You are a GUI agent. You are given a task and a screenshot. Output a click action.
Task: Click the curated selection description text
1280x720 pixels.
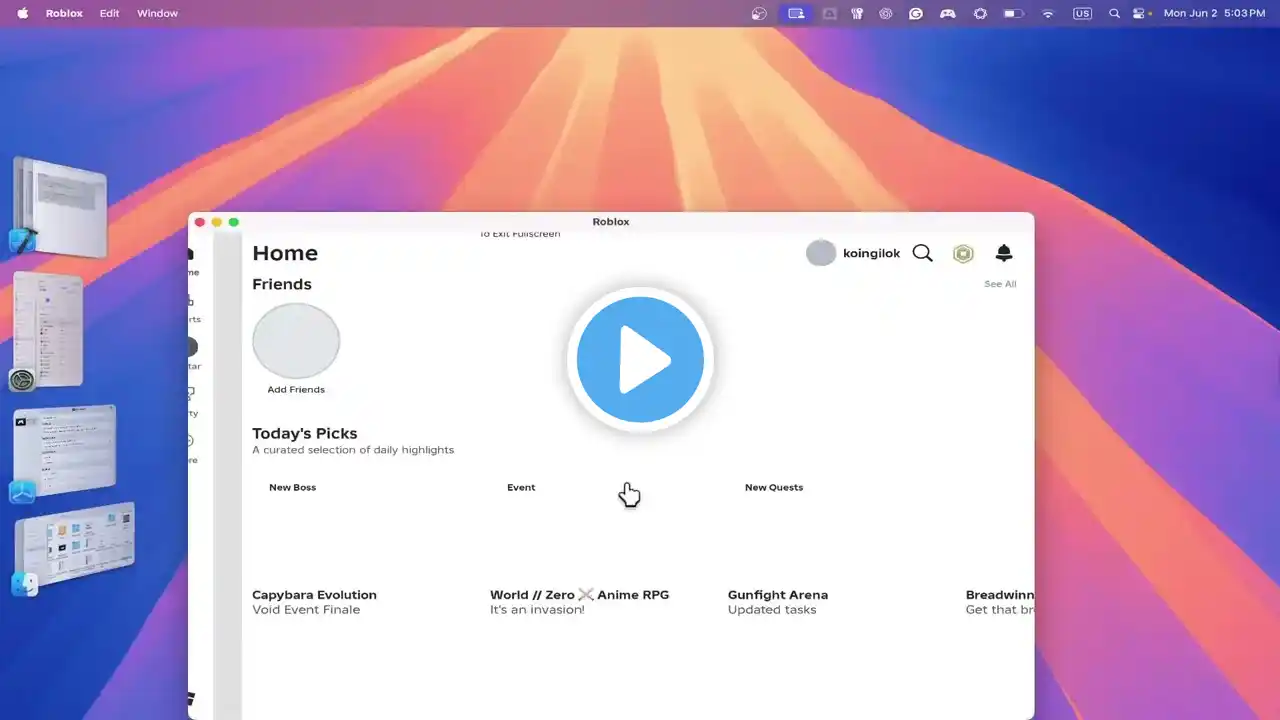(353, 450)
